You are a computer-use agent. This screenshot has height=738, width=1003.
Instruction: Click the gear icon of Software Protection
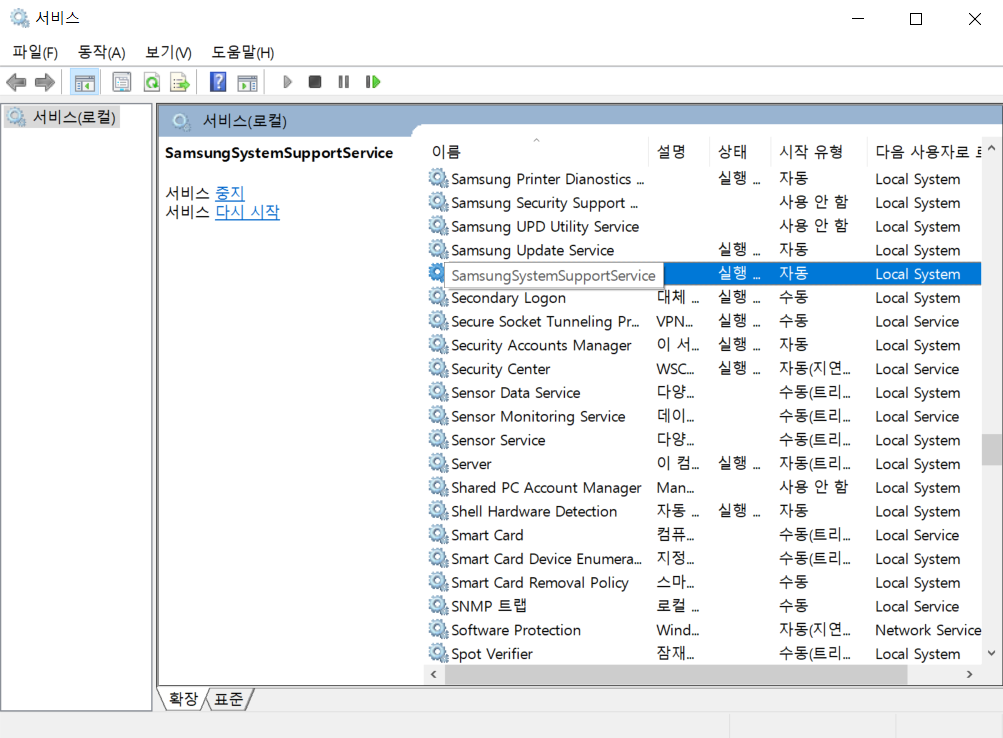[x=438, y=629]
